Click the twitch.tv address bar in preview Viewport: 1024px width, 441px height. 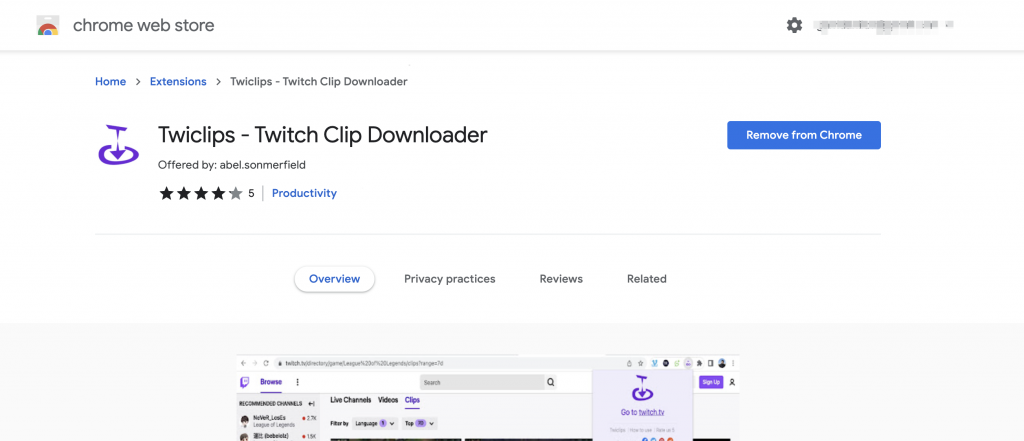[449, 363]
